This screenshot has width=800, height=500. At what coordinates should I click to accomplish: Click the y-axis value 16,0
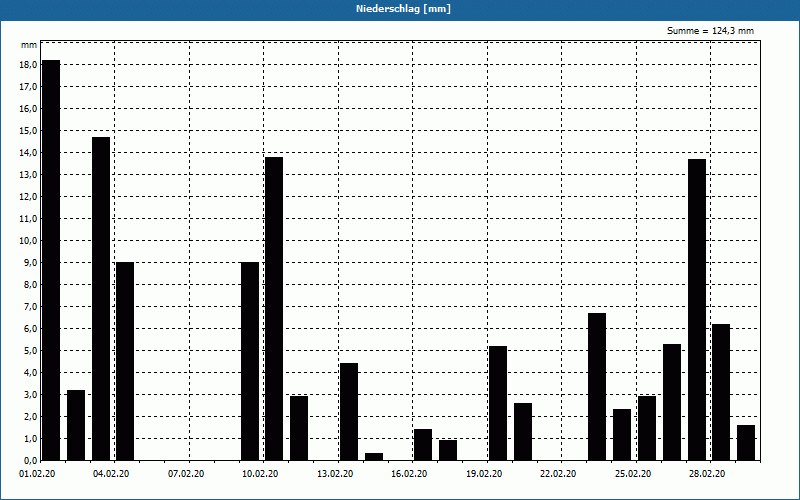(28, 109)
